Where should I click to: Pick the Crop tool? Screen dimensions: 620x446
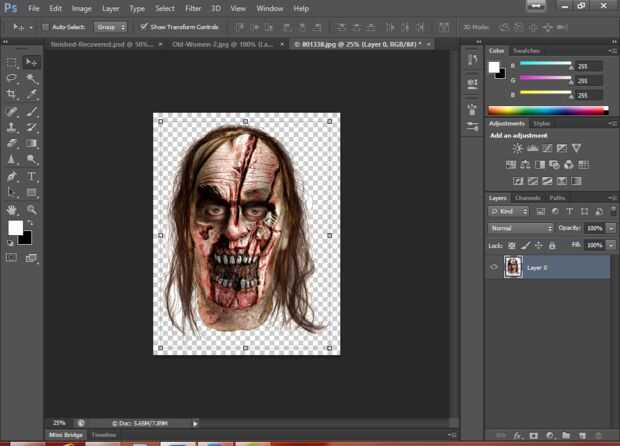click(12, 94)
